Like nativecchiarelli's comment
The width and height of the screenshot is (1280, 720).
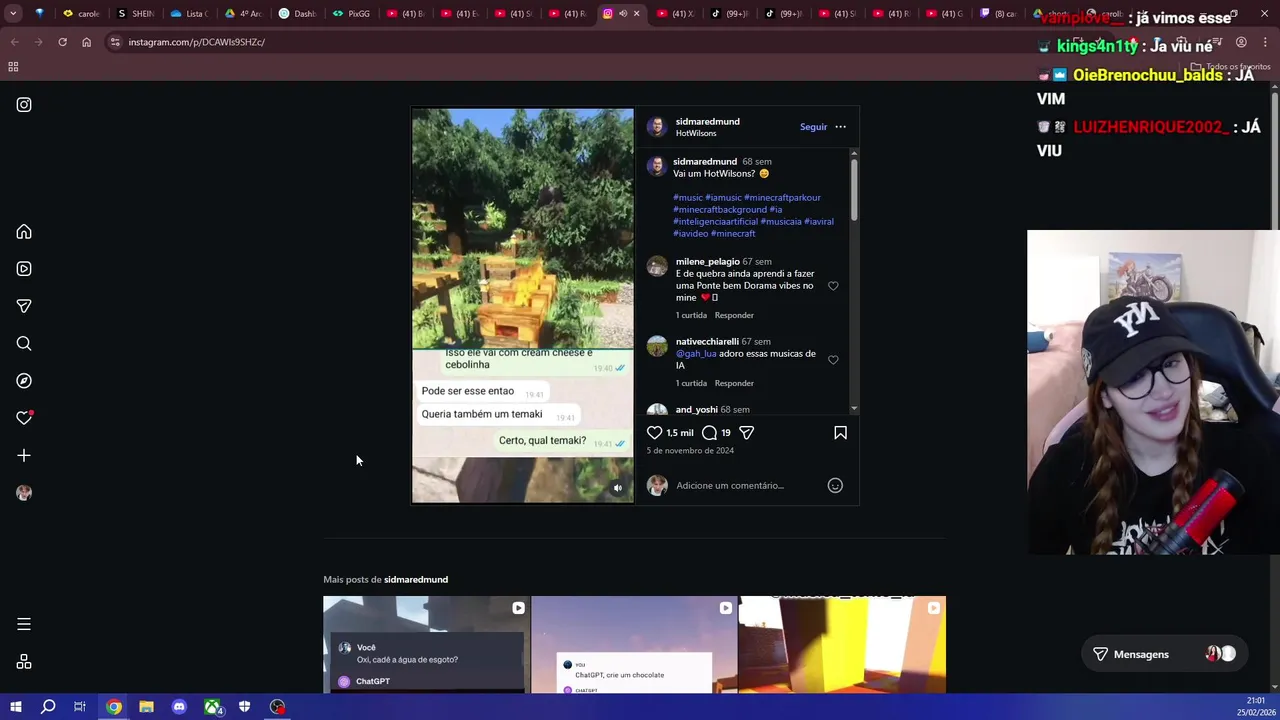[833, 360]
